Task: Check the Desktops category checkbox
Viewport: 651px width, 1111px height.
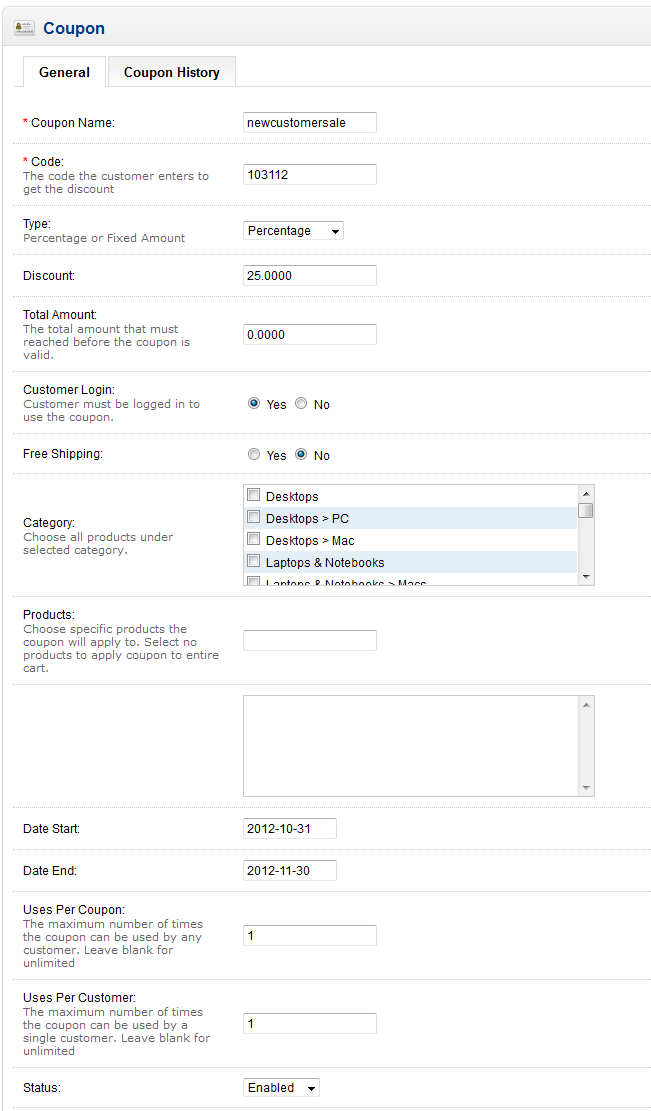Action: click(x=254, y=496)
